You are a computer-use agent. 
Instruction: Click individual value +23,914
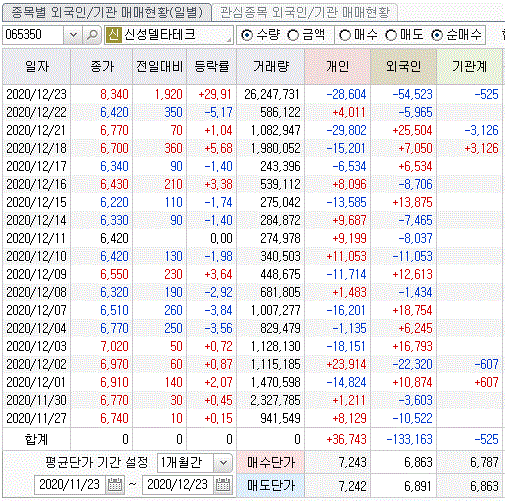346,364
